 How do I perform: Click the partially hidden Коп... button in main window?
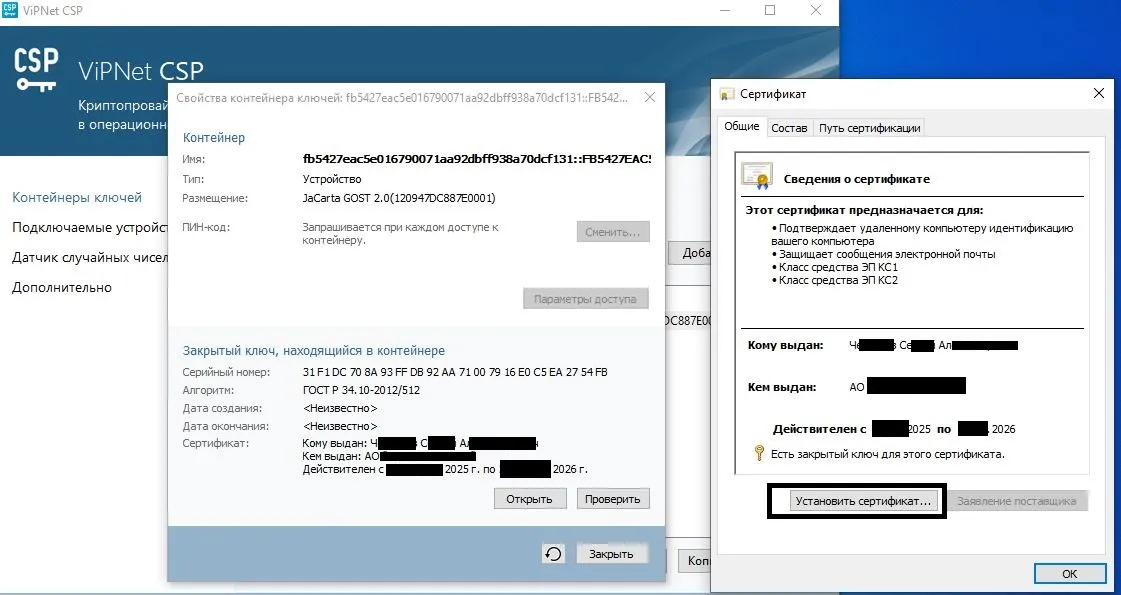pyautogui.click(x=694, y=561)
